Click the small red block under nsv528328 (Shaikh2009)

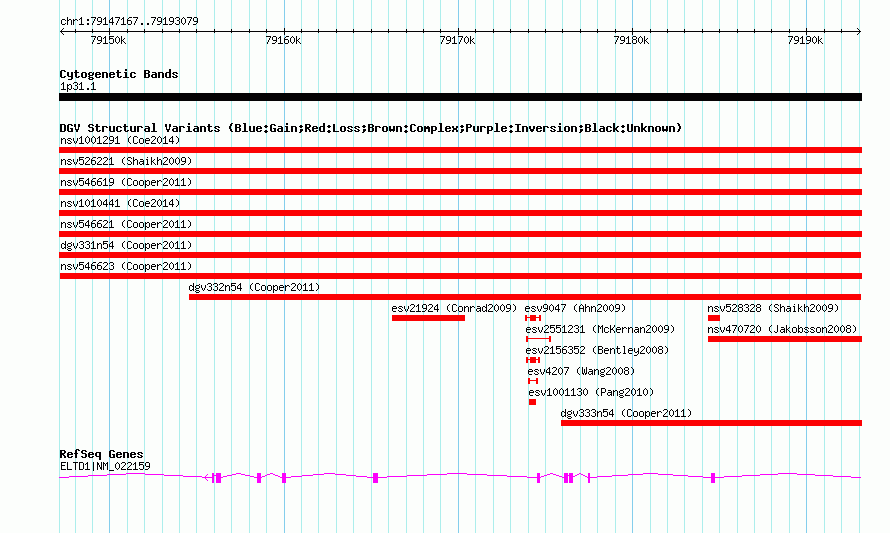tap(714, 318)
